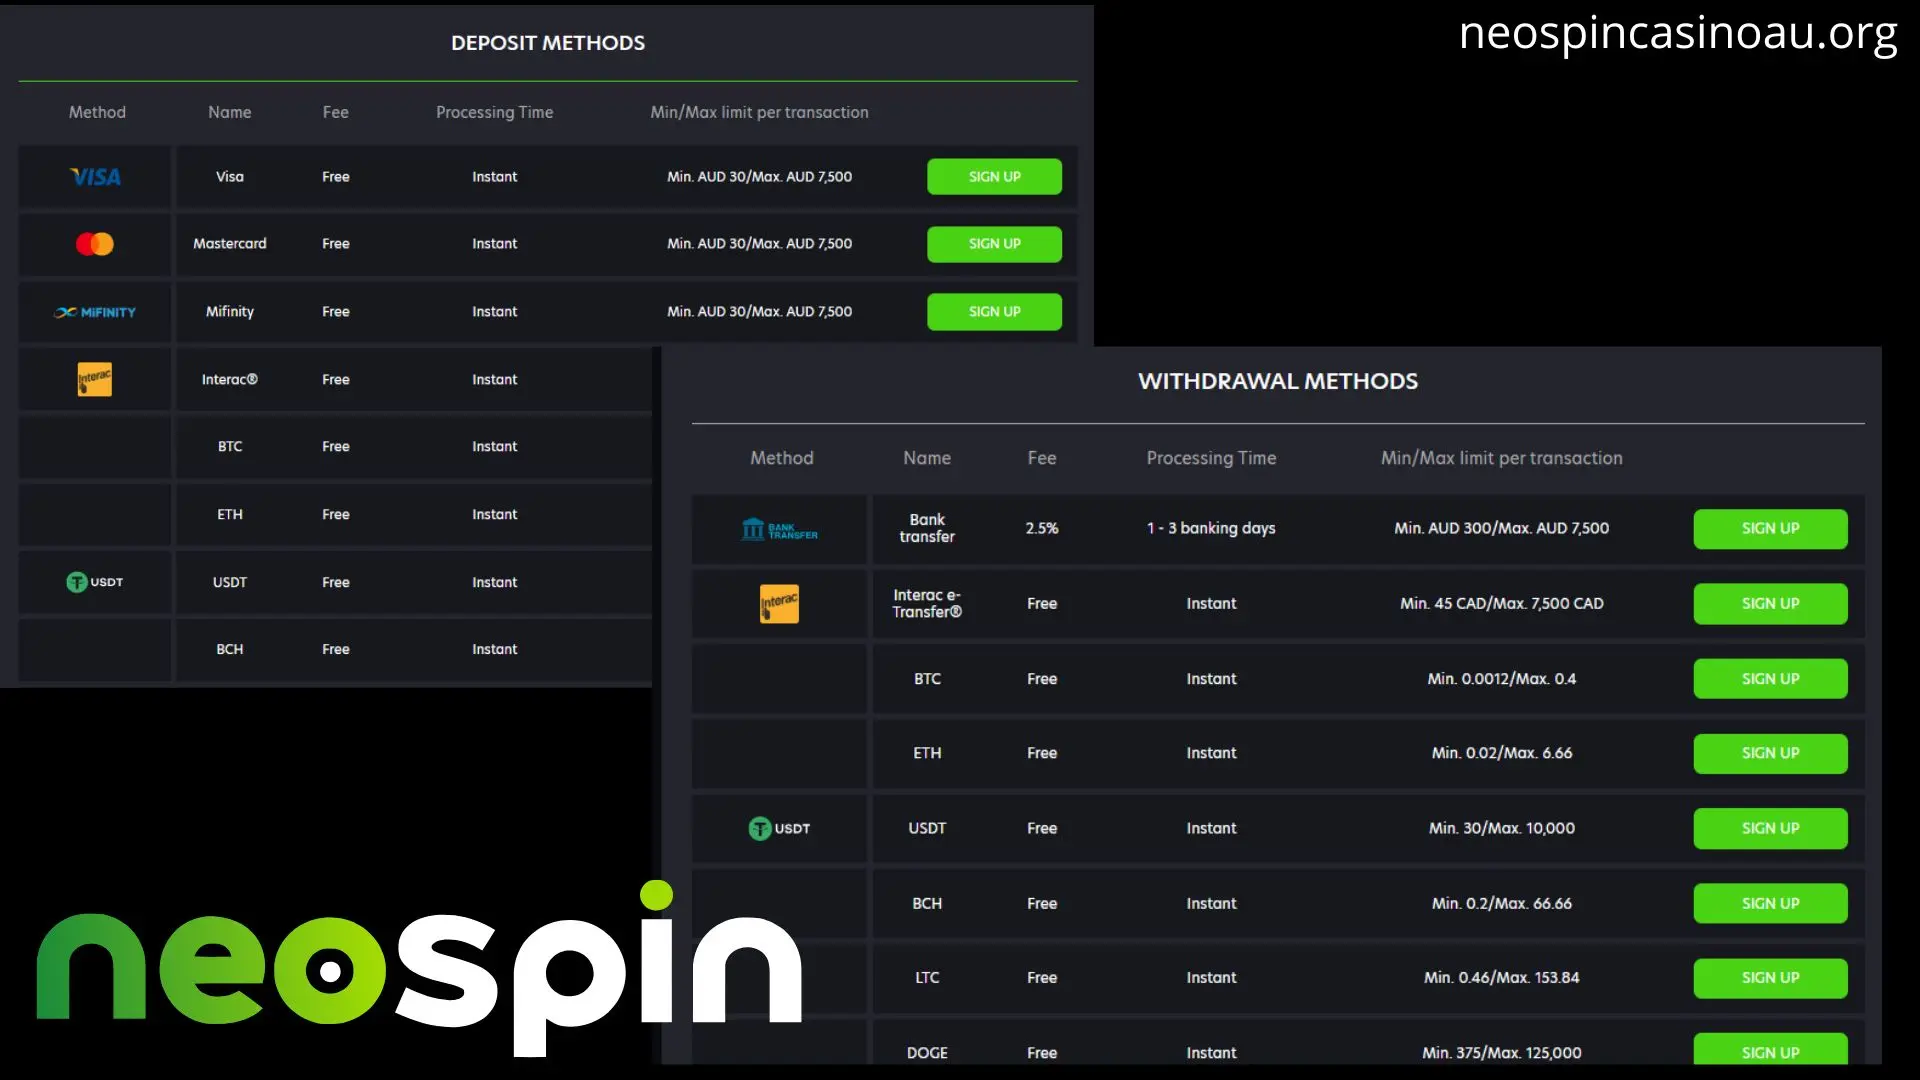Image resolution: width=1920 pixels, height=1080 pixels.
Task: Click Sign Up for Interac e-Transfer withdrawal
Action: point(1770,604)
